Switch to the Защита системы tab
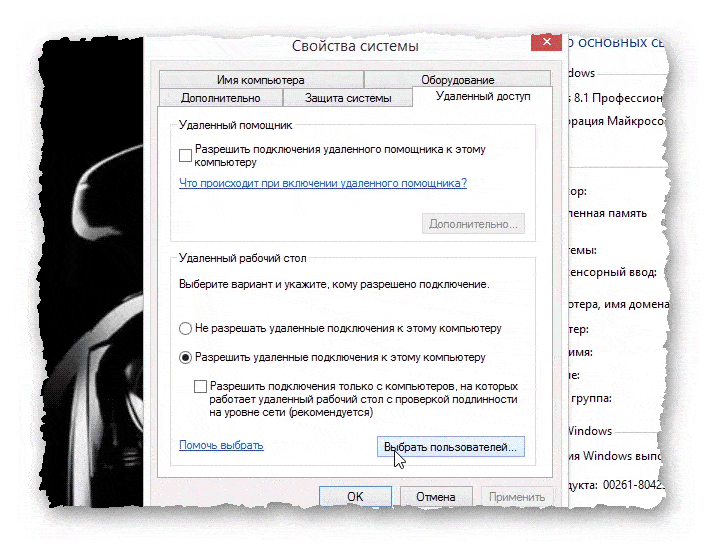Image resolution: width=704 pixels, height=544 pixels. [348, 97]
